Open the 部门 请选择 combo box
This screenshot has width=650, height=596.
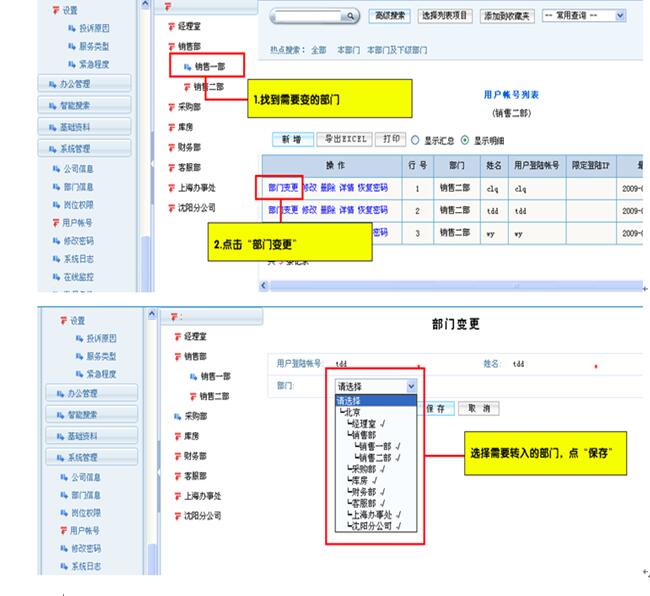click(x=376, y=385)
